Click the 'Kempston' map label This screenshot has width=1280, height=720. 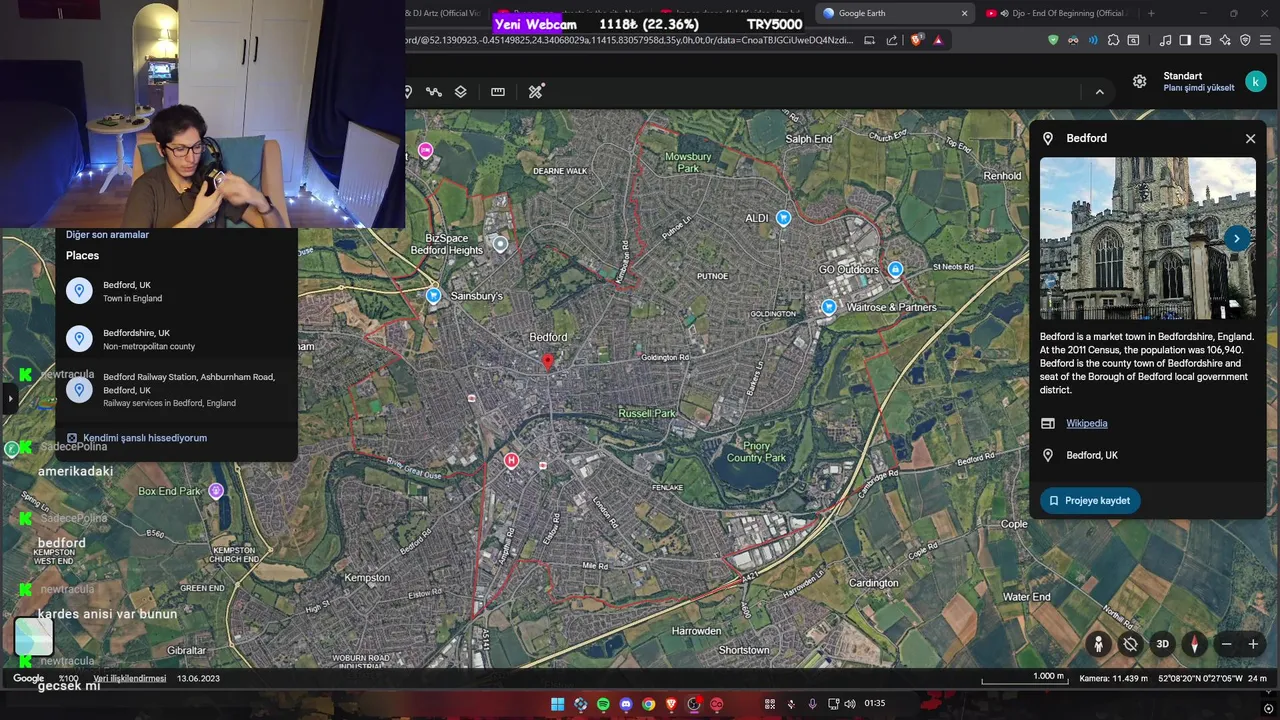click(367, 578)
